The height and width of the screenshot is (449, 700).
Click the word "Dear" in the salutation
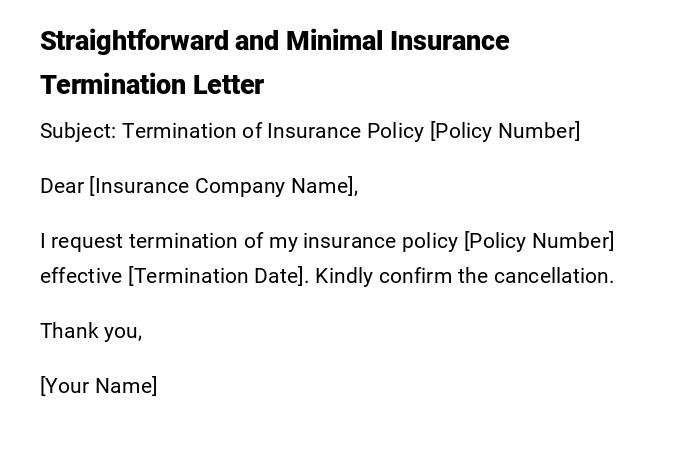(x=62, y=186)
